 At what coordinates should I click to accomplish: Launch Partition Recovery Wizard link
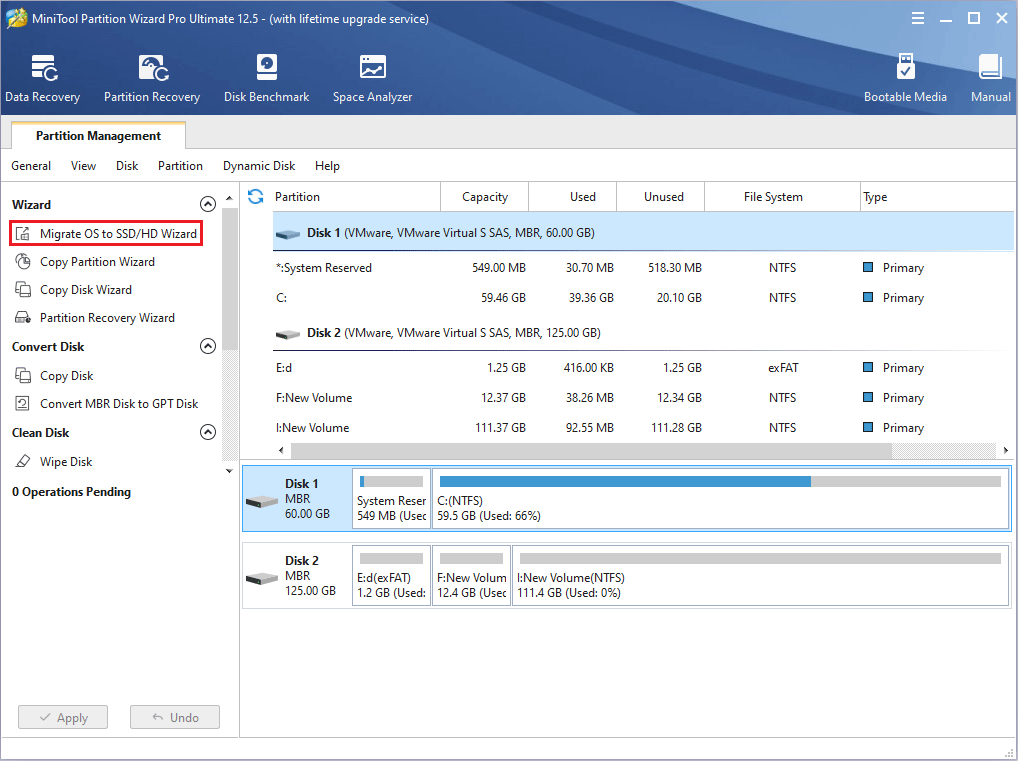[107, 318]
